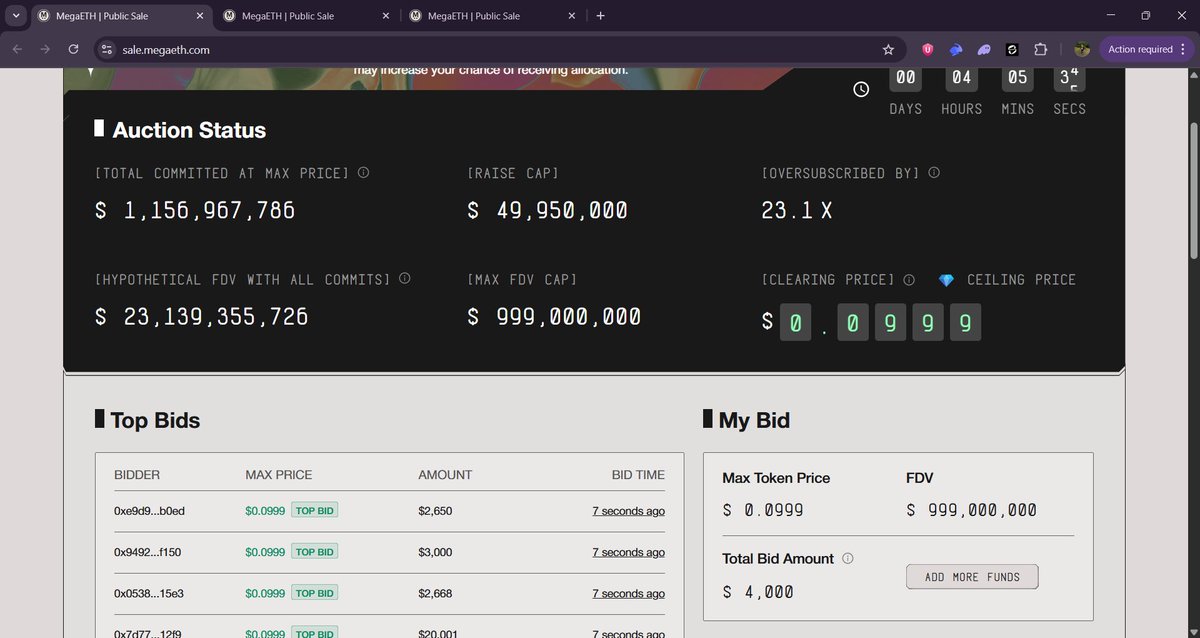The height and width of the screenshot is (638, 1200).
Task: Minimize the Chrome window
Action: [1110, 16]
